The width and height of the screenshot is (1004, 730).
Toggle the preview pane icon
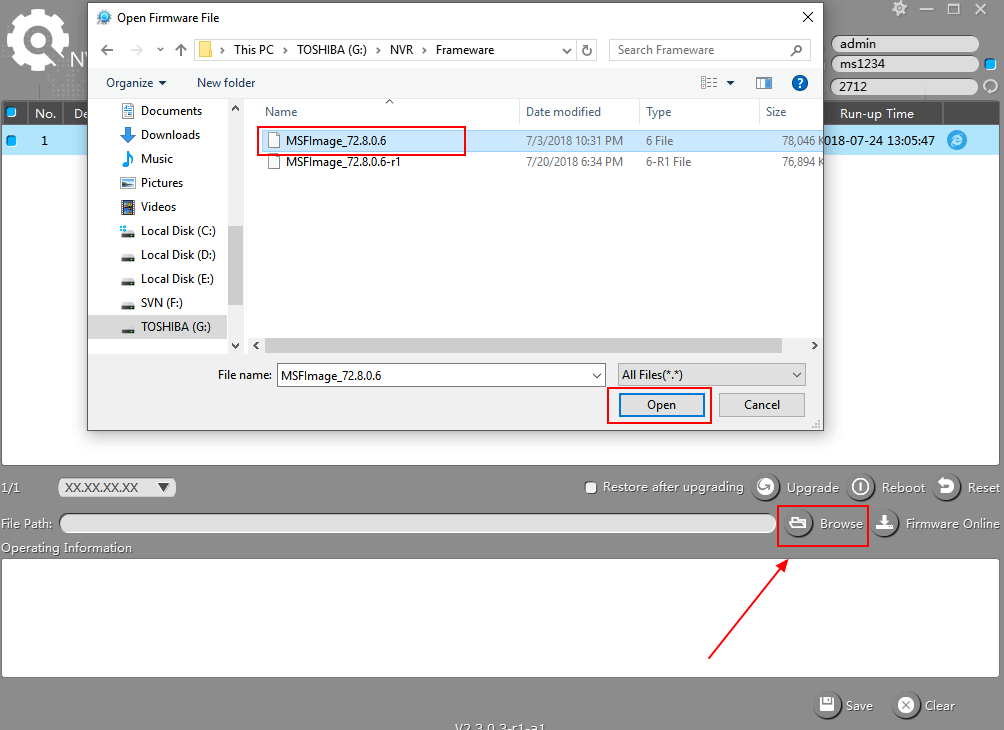pyautogui.click(x=764, y=83)
